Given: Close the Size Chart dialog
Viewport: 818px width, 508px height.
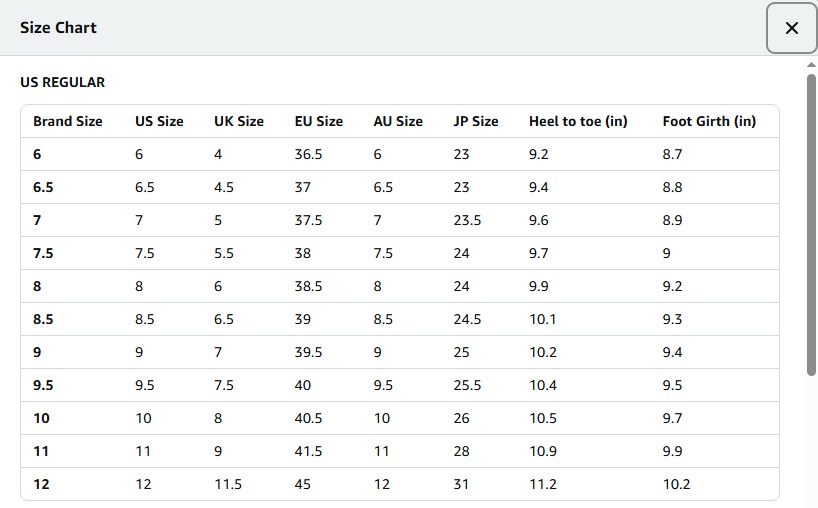Looking at the screenshot, I should coord(791,28).
